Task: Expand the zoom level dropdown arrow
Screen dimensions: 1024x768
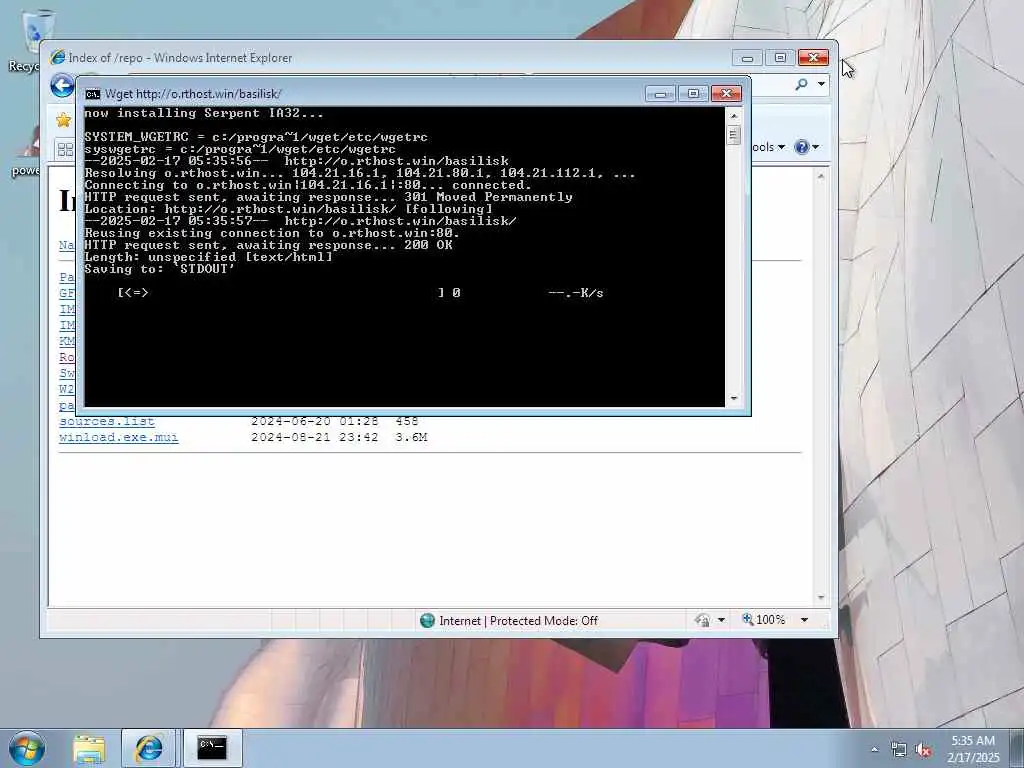Action: tap(805, 620)
